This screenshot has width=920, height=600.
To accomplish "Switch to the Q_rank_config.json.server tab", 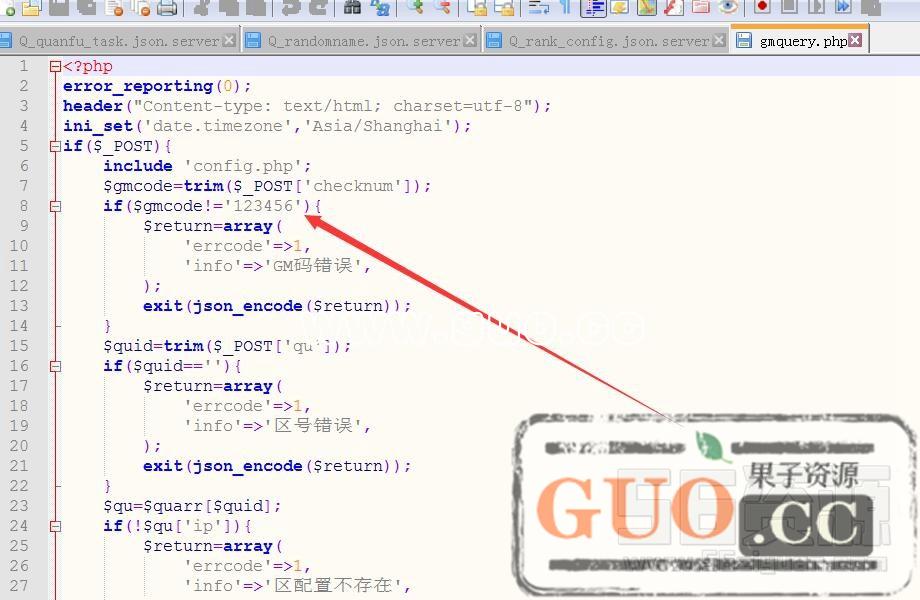I will coord(608,42).
